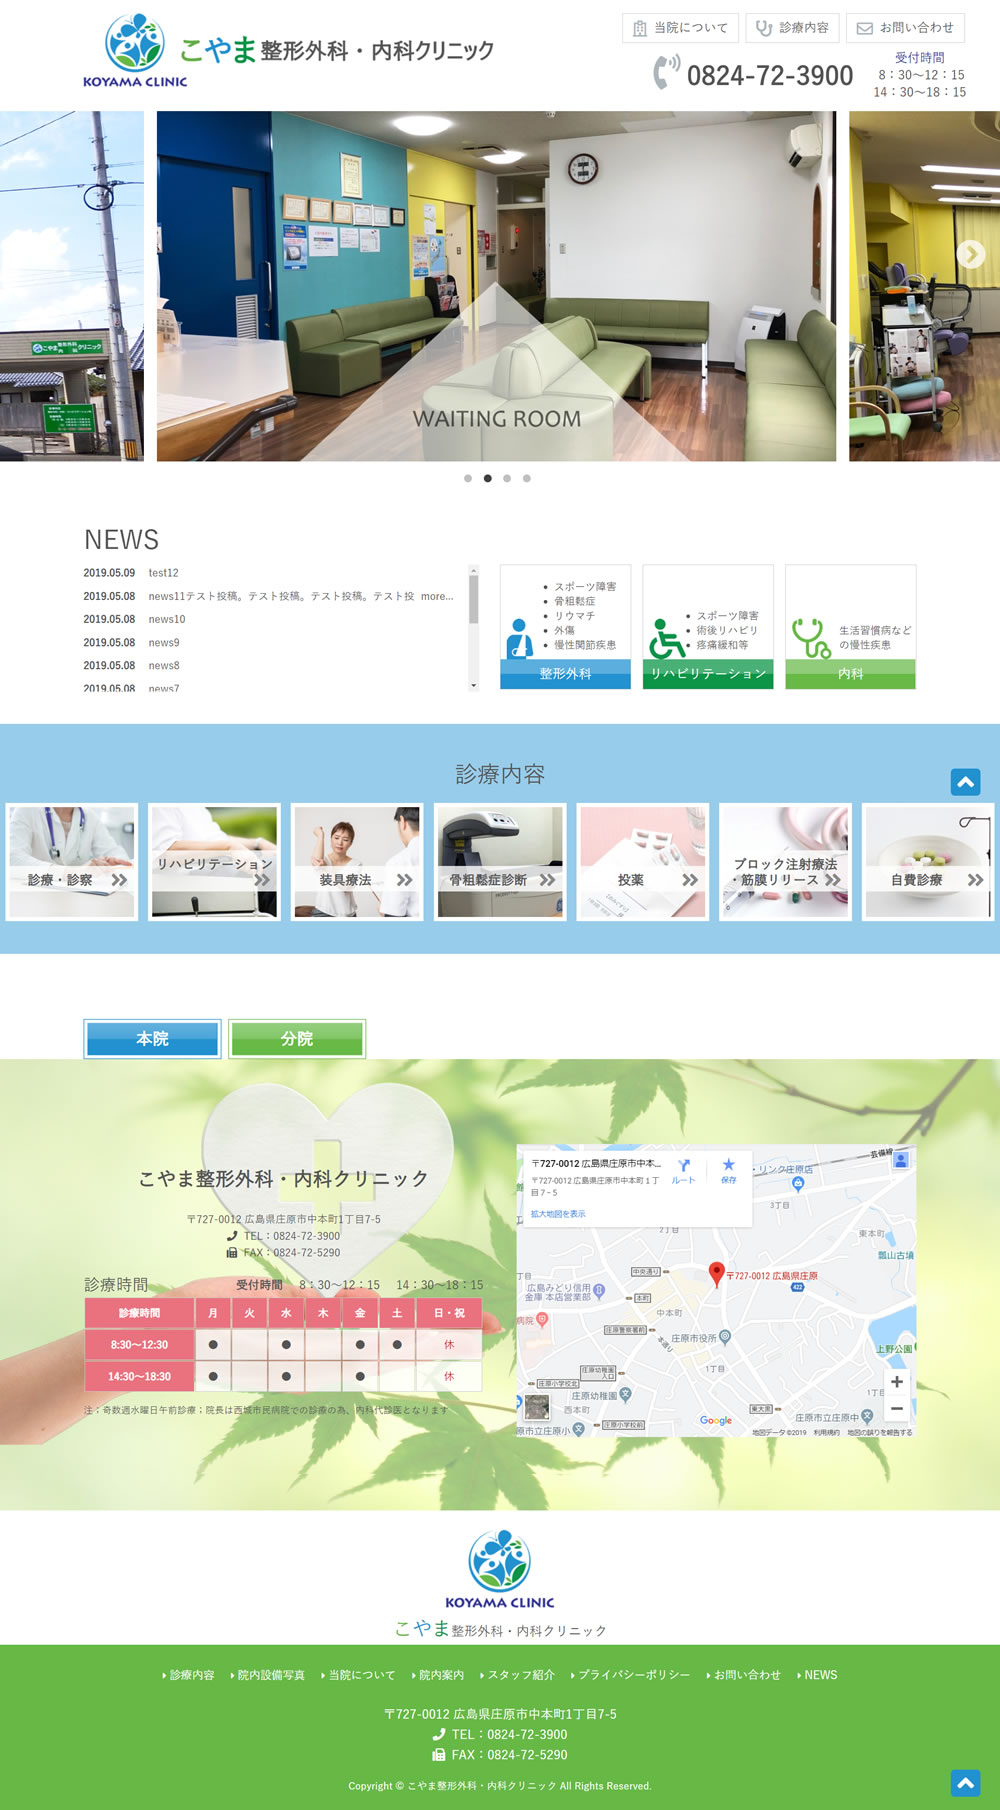Image resolution: width=1000 pixels, height=1810 pixels.
Task: Zoom in on the Google map
Action: [x=896, y=1382]
